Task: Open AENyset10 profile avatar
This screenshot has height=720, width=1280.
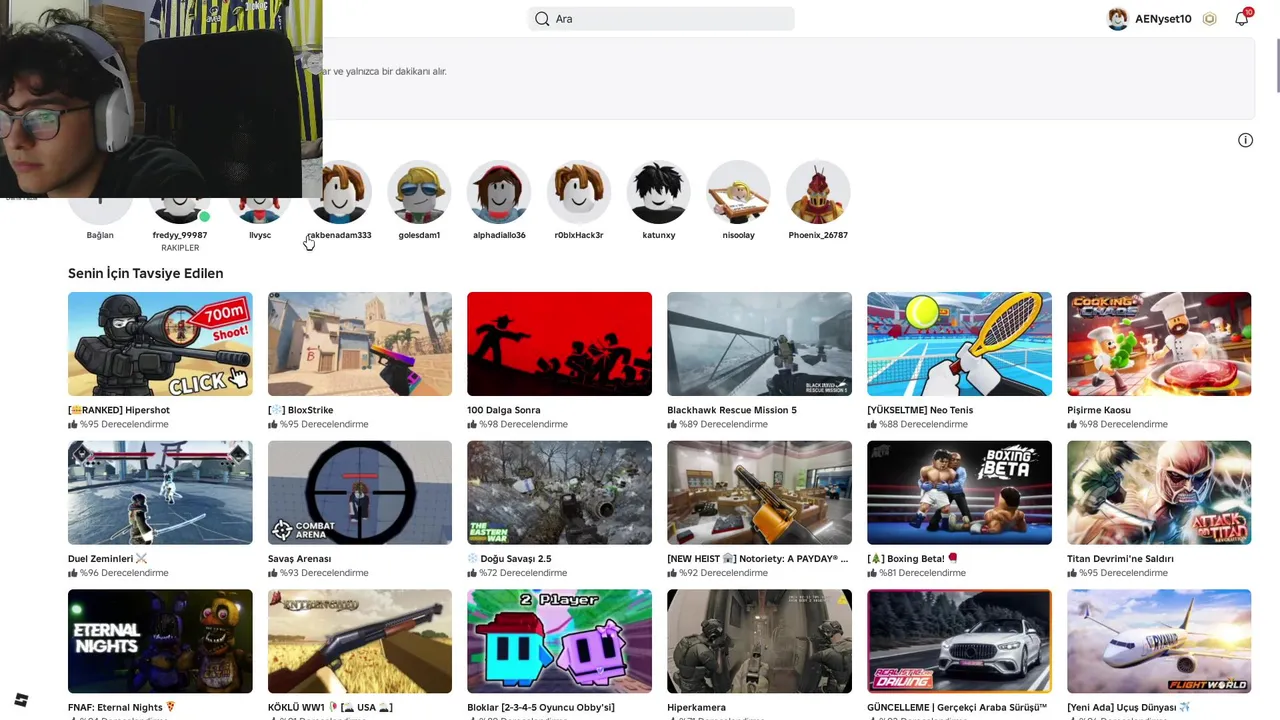Action: [1118, 19]
